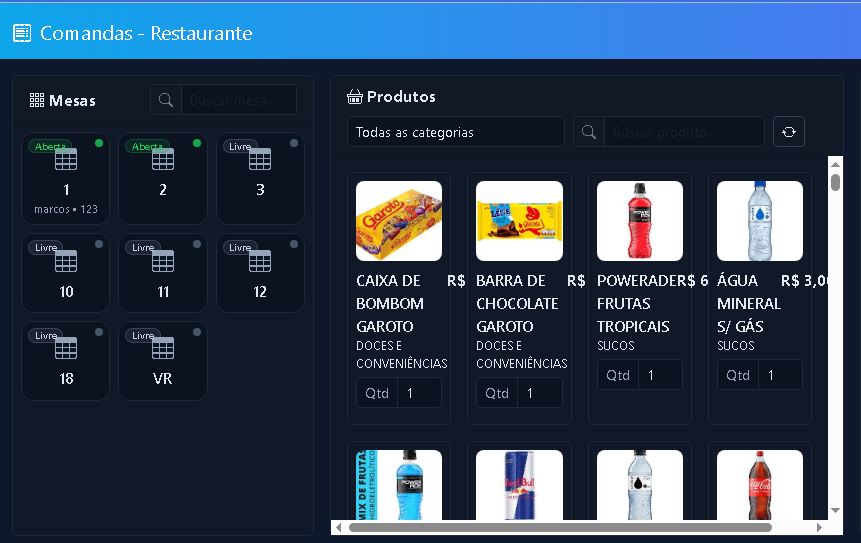Click the Produtos basket icon
This screenshot has width=861, height=543.
[355, 97]
